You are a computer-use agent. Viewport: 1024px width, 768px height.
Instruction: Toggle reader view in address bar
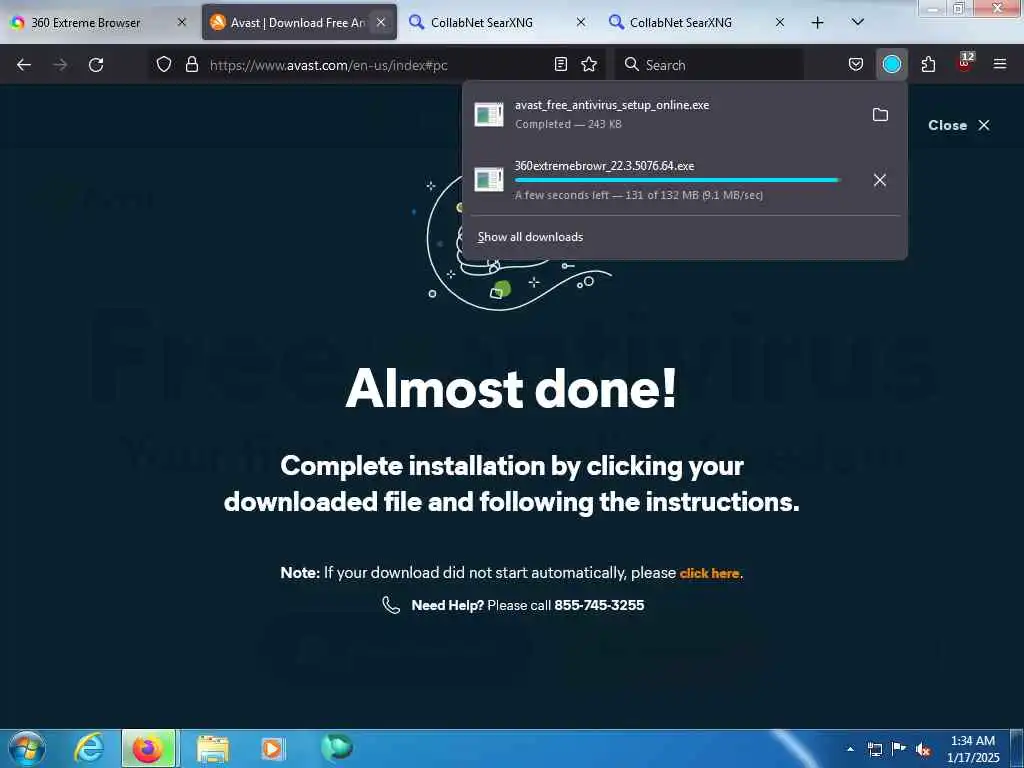pos(560,64)
